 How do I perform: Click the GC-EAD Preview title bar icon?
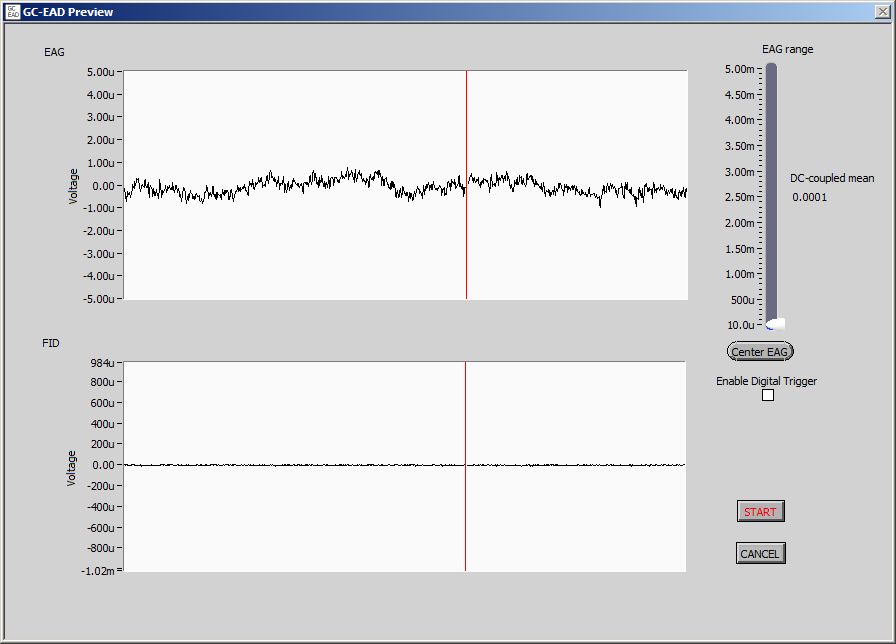tap(13, 11)
